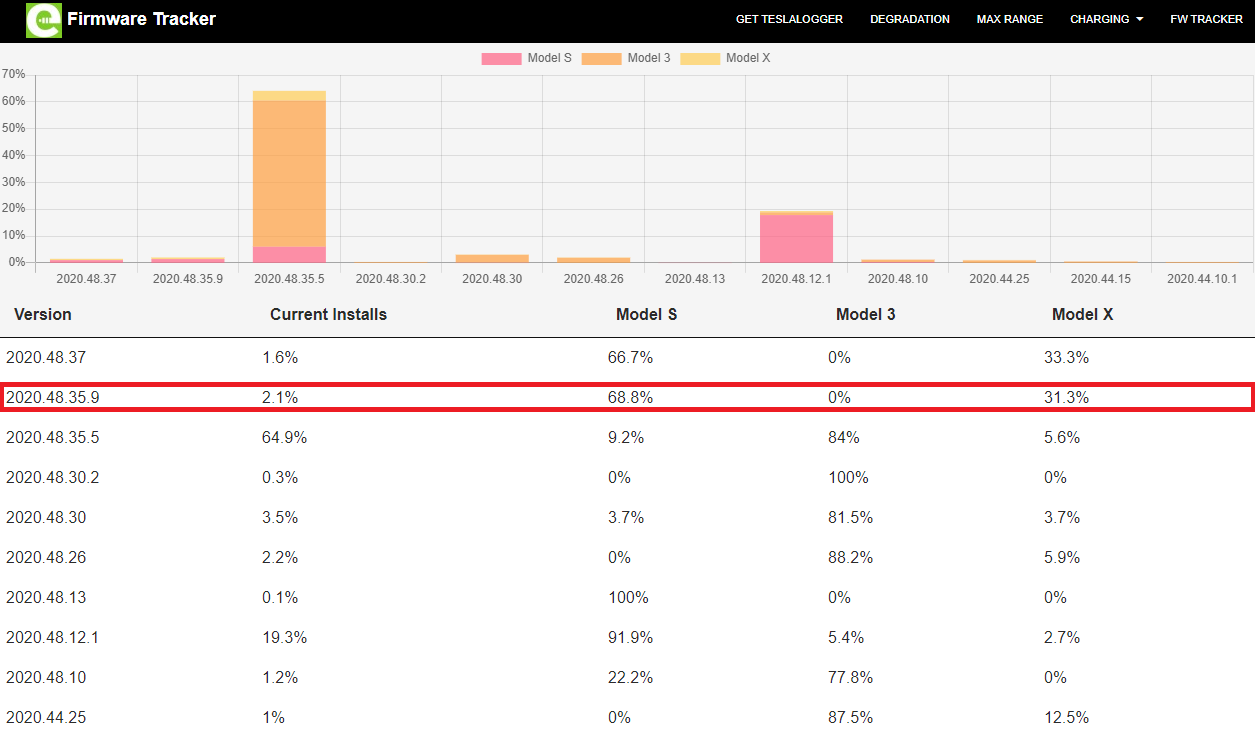Viewport: 1255px width, 737px height.
Task: Open the FW TRACKER page
Action: pyautogui.click(x=1206, y=19)
